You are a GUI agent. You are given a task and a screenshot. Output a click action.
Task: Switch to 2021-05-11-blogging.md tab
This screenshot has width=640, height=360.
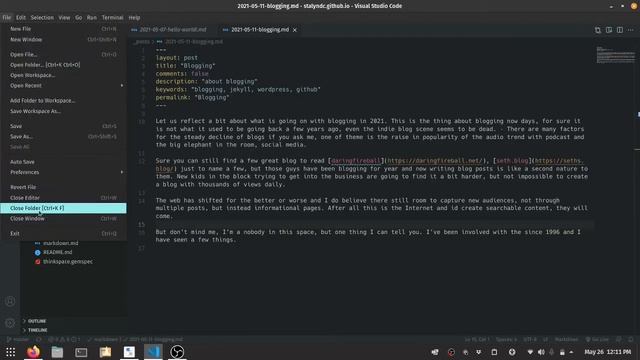click(x=260, y=30)
